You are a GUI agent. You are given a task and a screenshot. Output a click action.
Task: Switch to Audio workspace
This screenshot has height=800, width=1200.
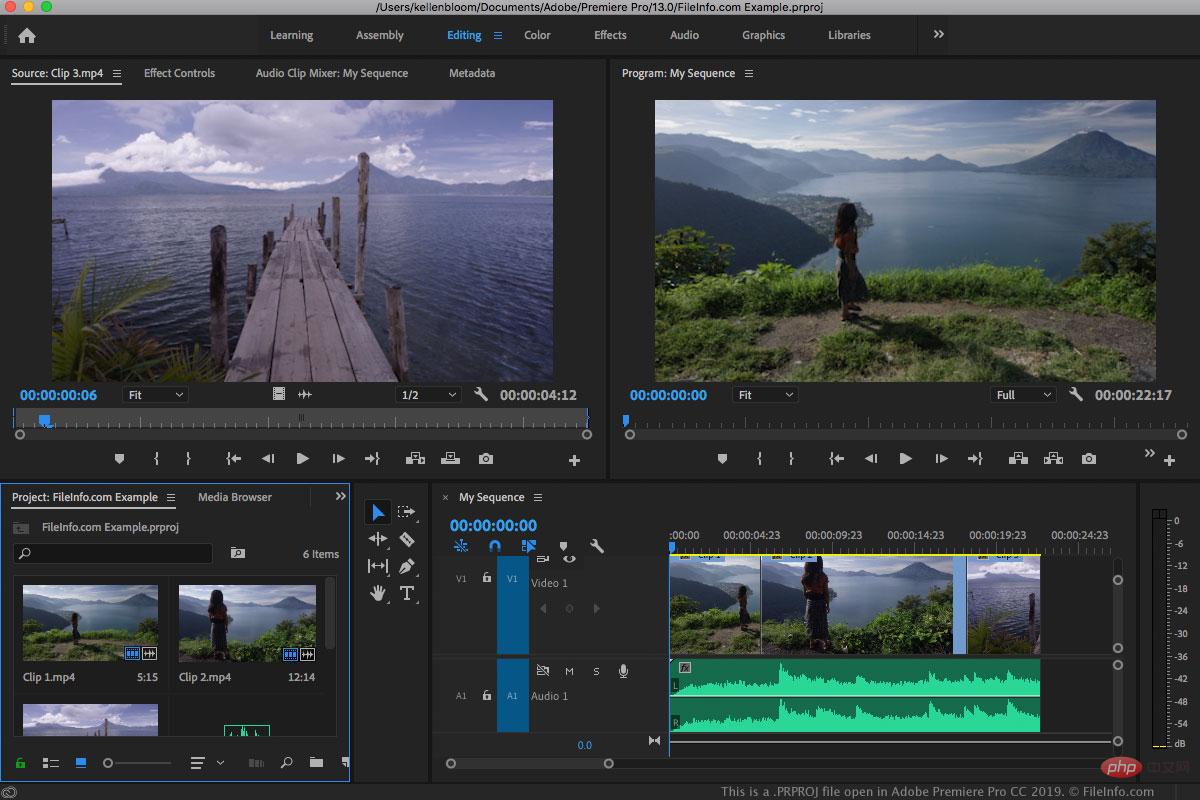tap(684, 35)
